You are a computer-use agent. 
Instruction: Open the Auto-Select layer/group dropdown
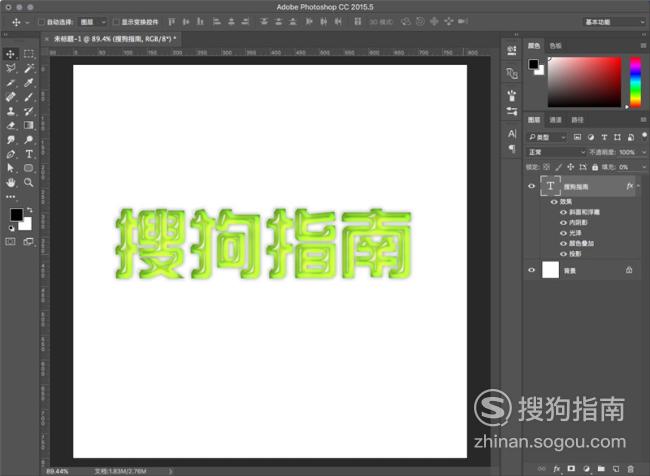pos(93,22)
